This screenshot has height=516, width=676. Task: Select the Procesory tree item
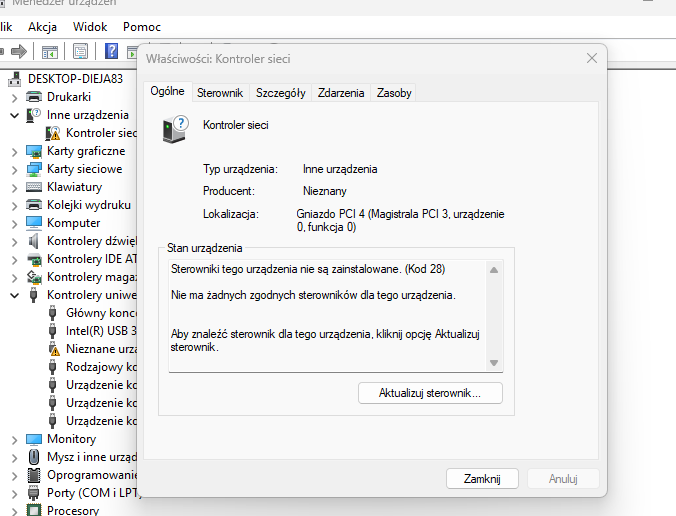coord(73,510)
